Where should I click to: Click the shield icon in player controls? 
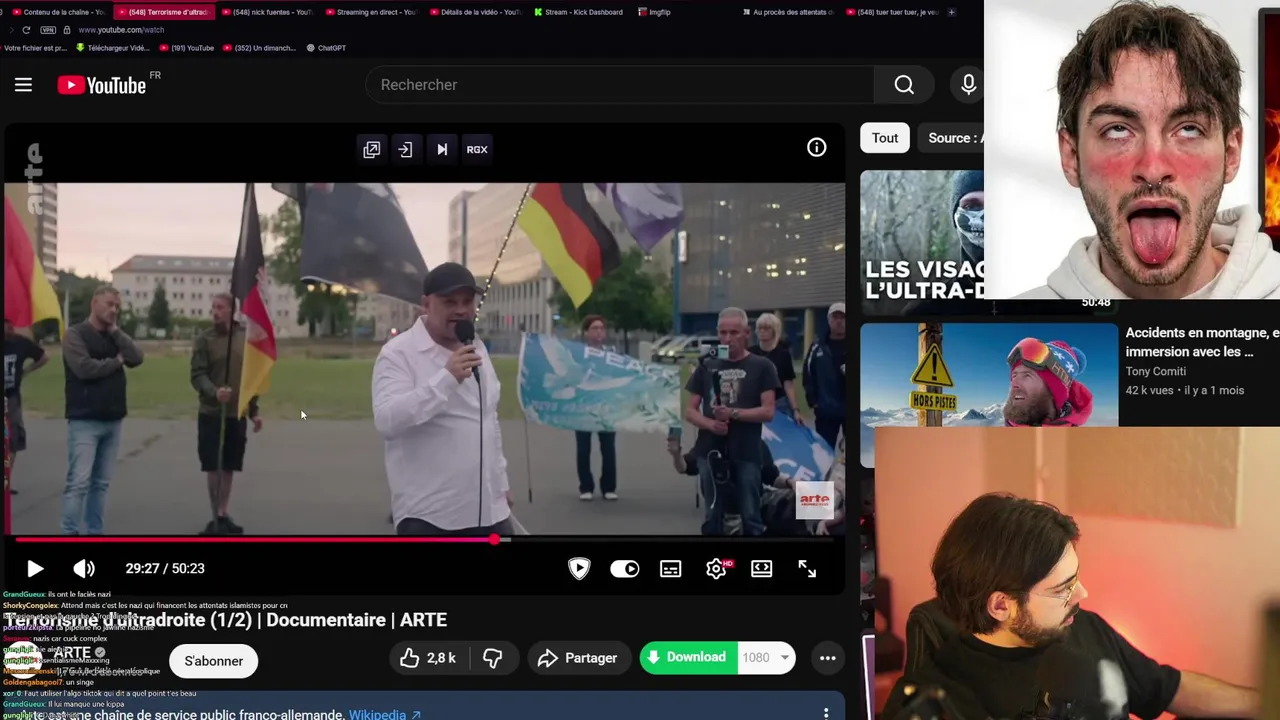(579, 568)
